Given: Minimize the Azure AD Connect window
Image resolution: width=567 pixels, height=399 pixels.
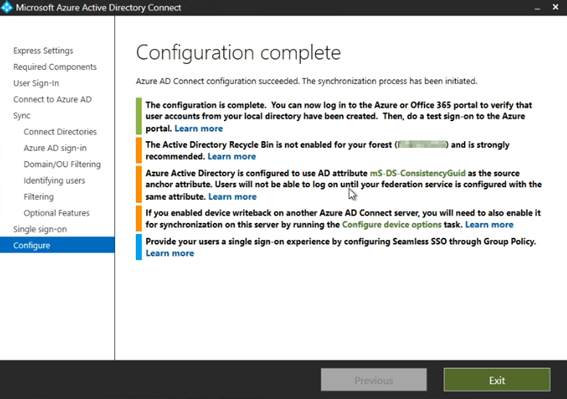Looking at the screenshot, I should click(x=537, y=8).
